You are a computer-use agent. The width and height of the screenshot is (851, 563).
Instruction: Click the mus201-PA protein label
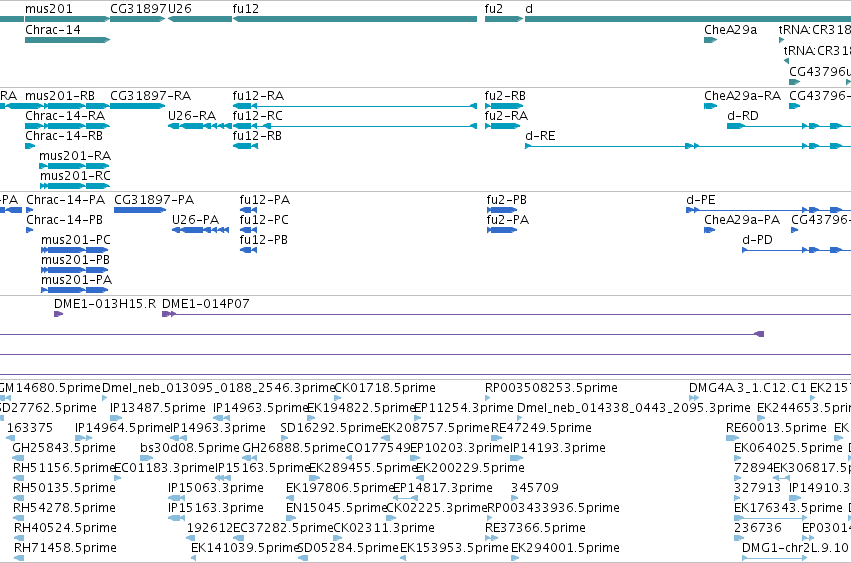(77, 280)
